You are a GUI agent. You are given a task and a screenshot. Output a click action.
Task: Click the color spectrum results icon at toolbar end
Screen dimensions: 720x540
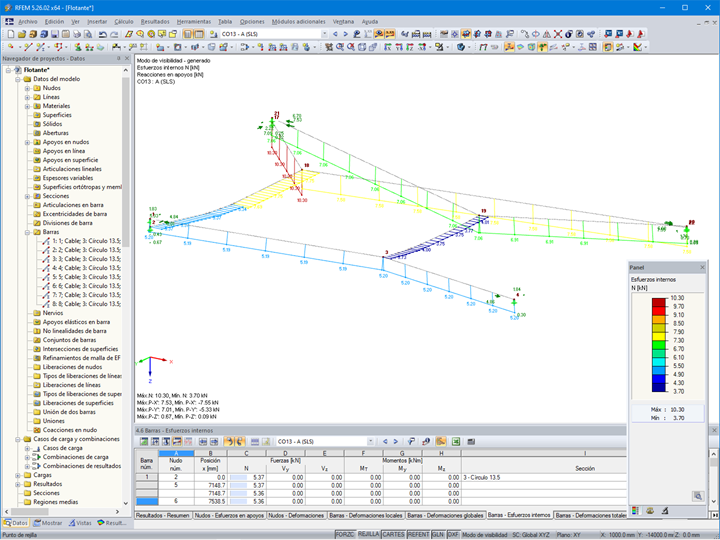[637, 47]
